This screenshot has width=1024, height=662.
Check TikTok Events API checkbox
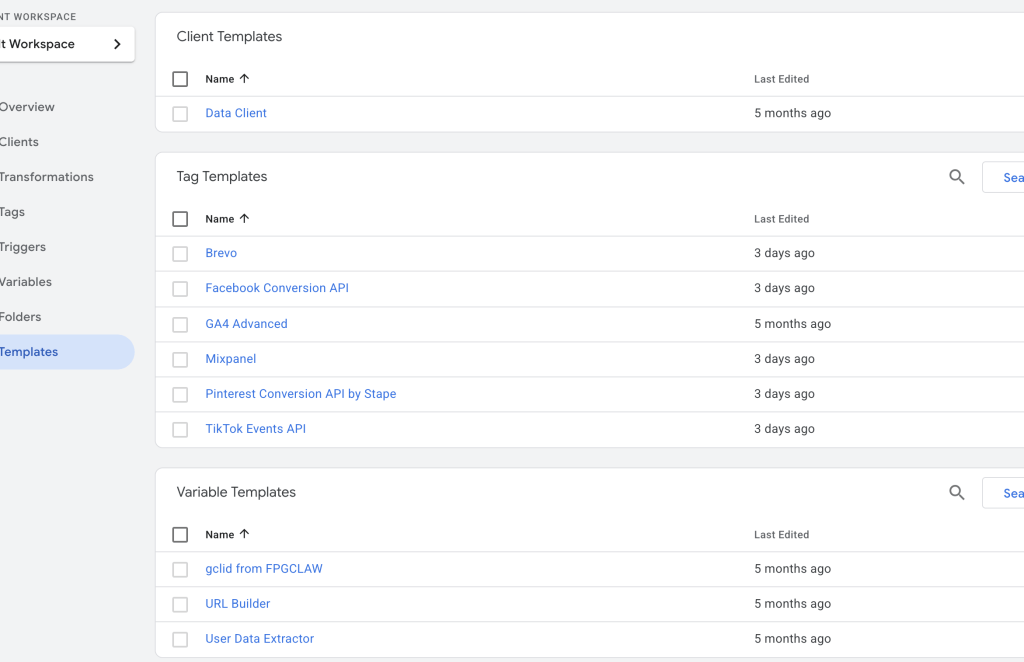pos(180,430)
